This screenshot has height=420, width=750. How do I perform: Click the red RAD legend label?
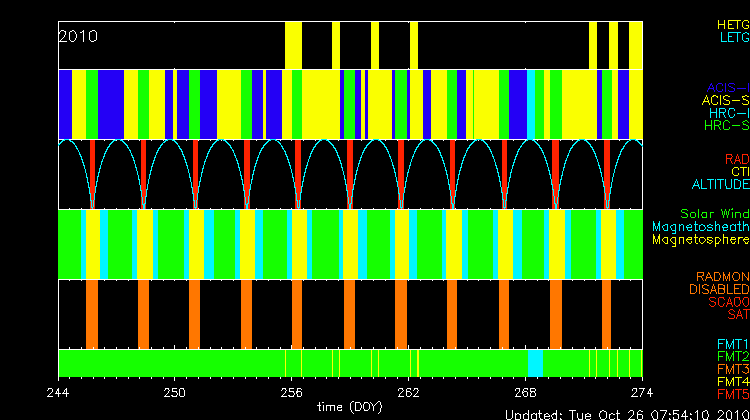(x=736, y=159)
